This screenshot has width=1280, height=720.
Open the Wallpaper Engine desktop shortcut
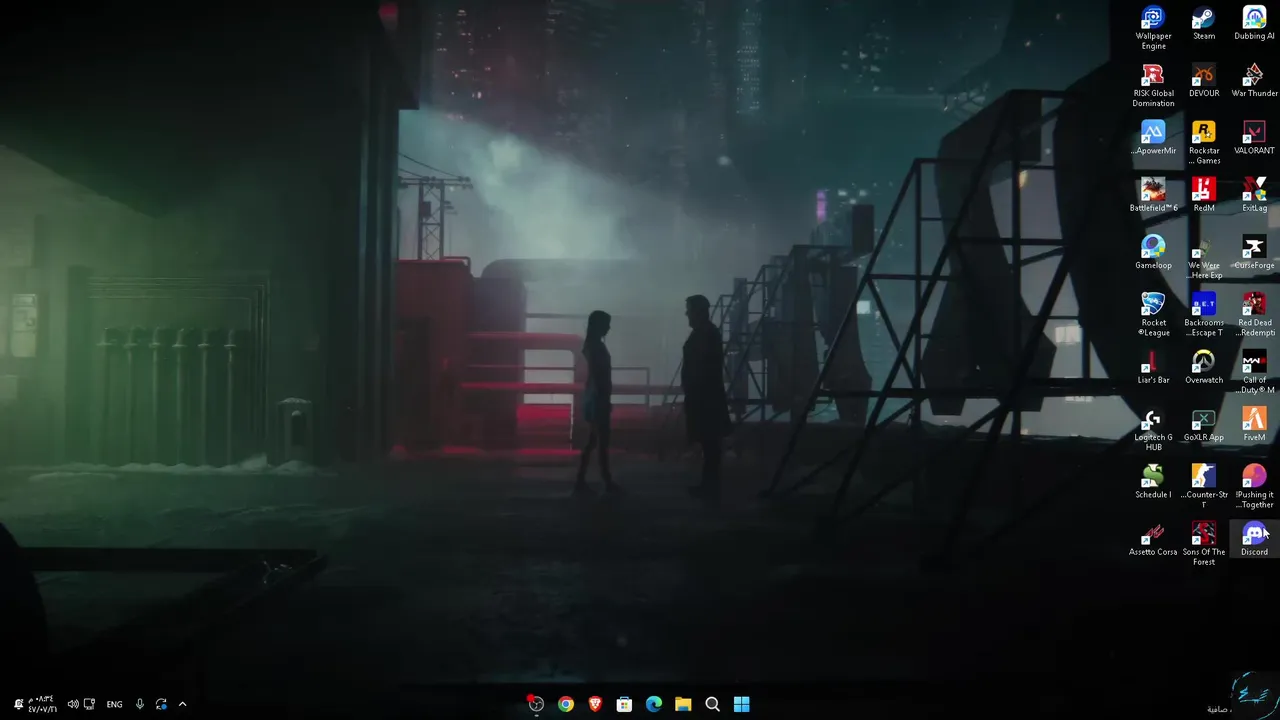click(x=1153, y=28)
